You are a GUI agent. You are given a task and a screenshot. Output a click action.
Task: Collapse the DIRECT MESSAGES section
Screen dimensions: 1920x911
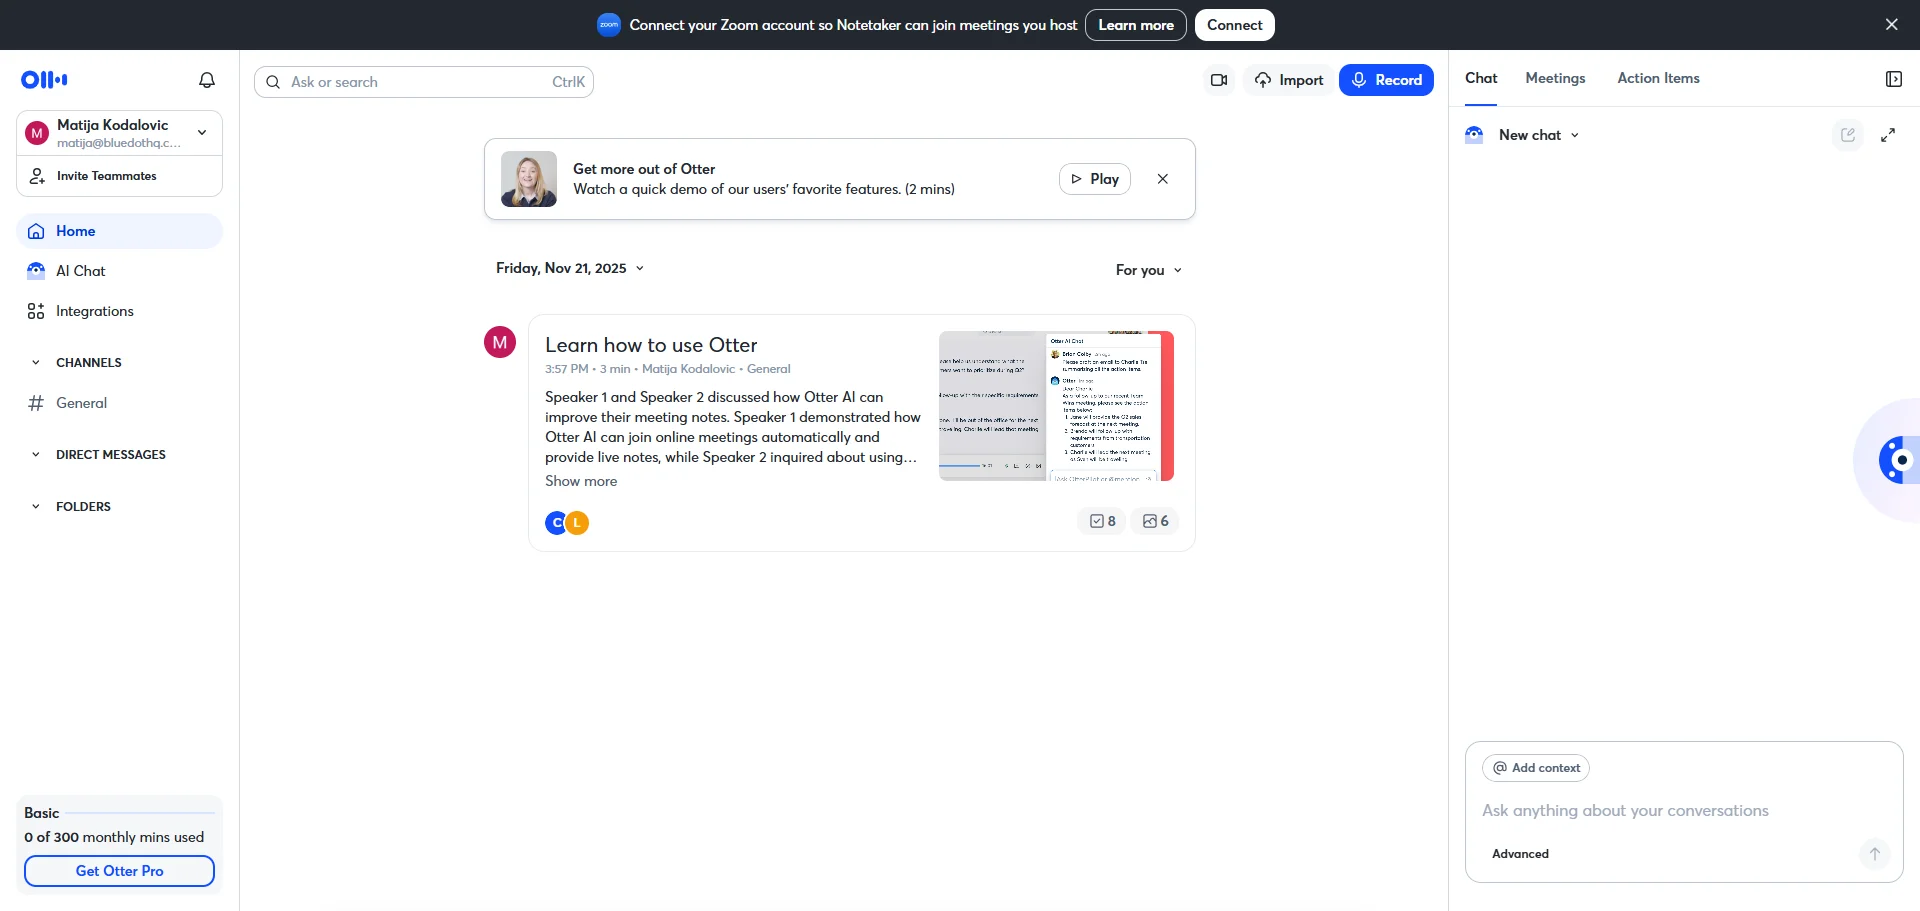pyautogui.click(x=36, y=455)
